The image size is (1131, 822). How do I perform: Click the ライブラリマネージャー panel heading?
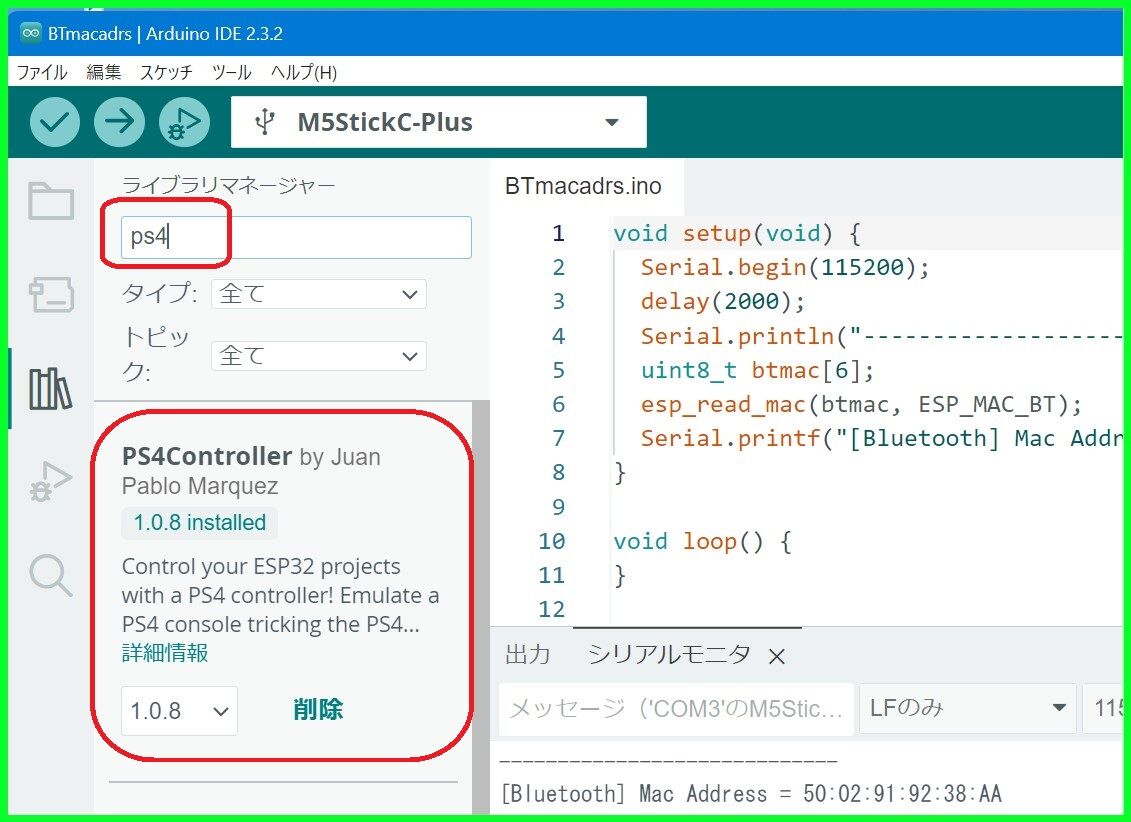click(229, 185)
